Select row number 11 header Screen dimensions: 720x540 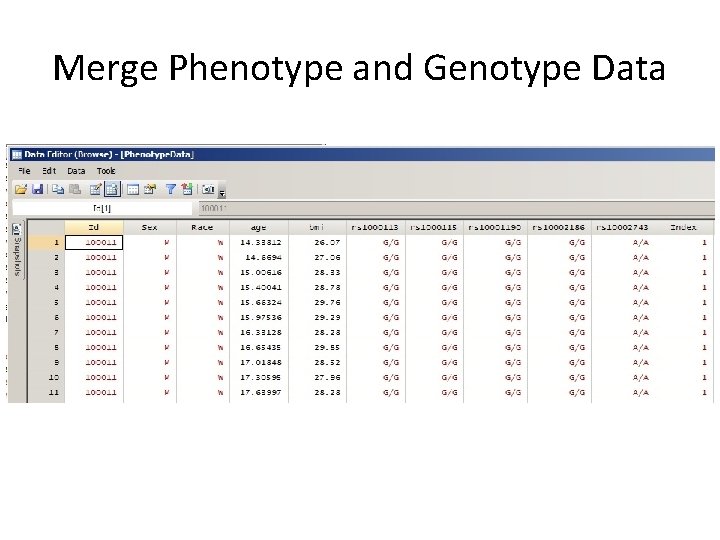point(46,393)
